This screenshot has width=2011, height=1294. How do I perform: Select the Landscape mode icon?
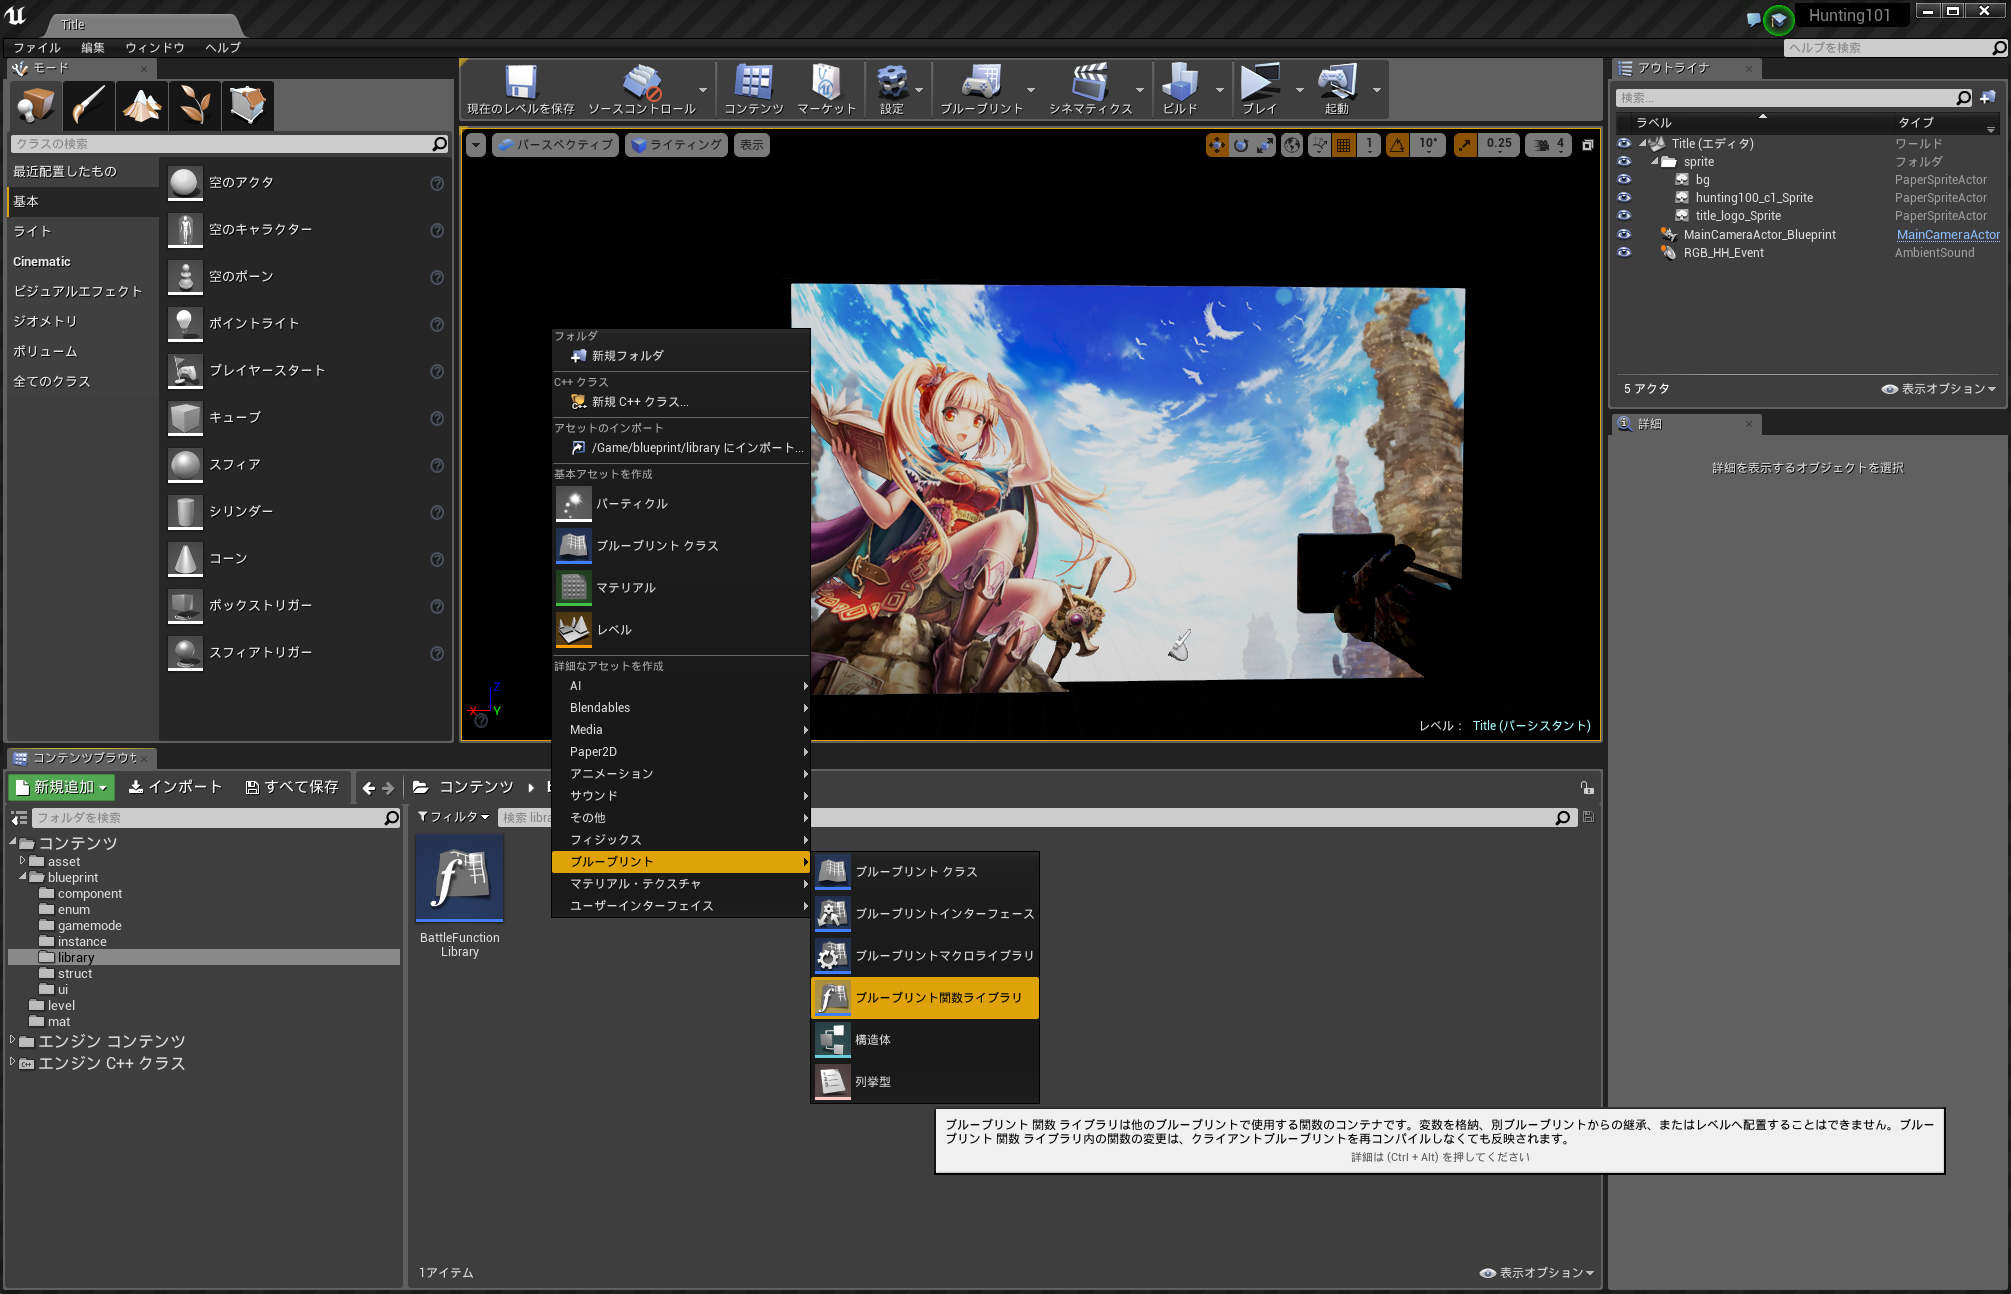click(x=142, y=105)
